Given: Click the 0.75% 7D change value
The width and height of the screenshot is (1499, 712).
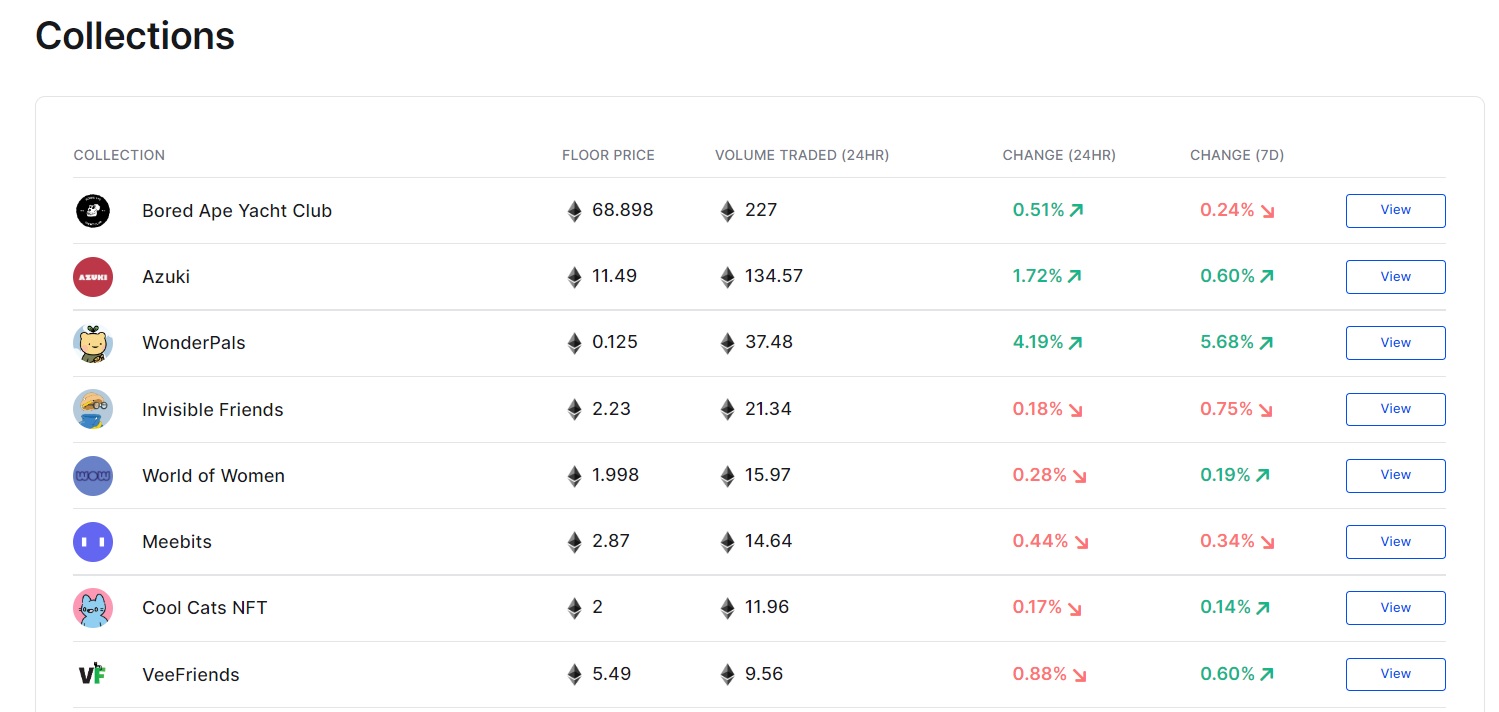Looking at the screenshot, I should click(x=1227, y=409).
